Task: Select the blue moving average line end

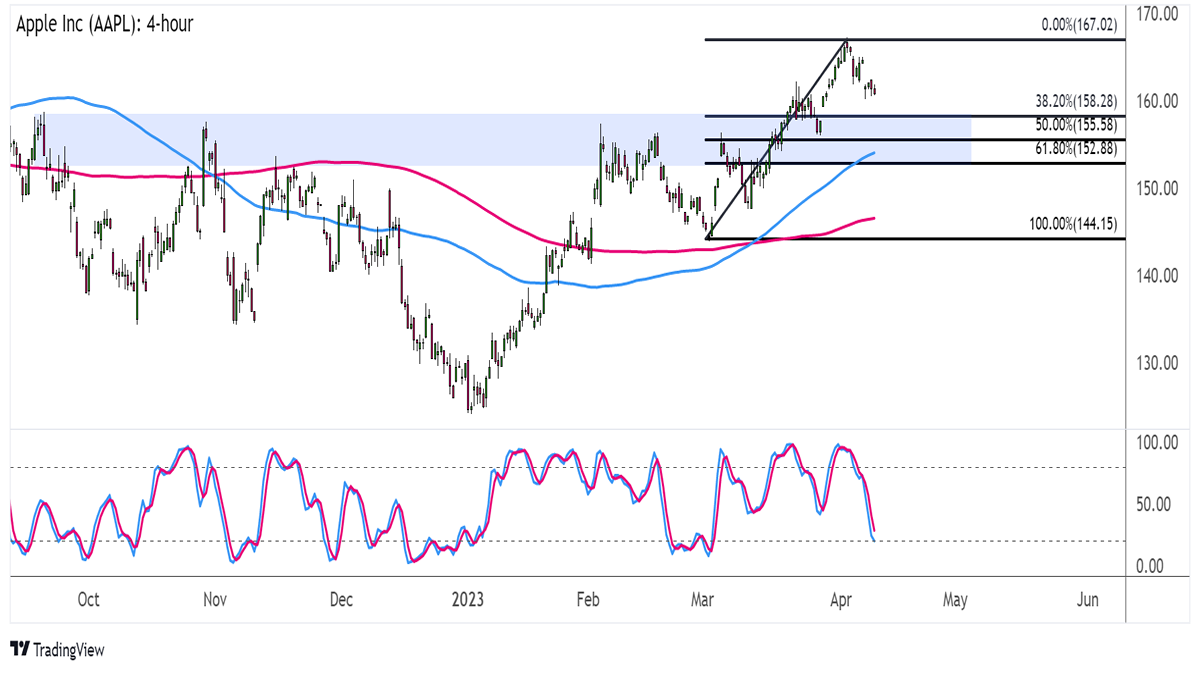Action: pos(872,154)
